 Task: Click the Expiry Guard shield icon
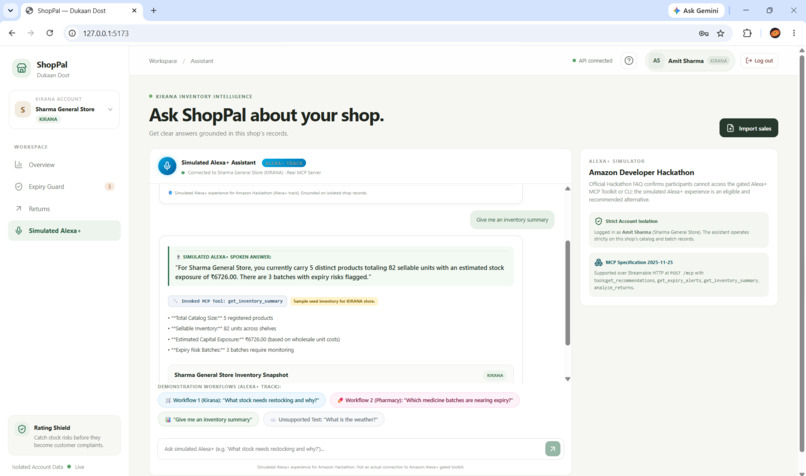click(19, 187)
